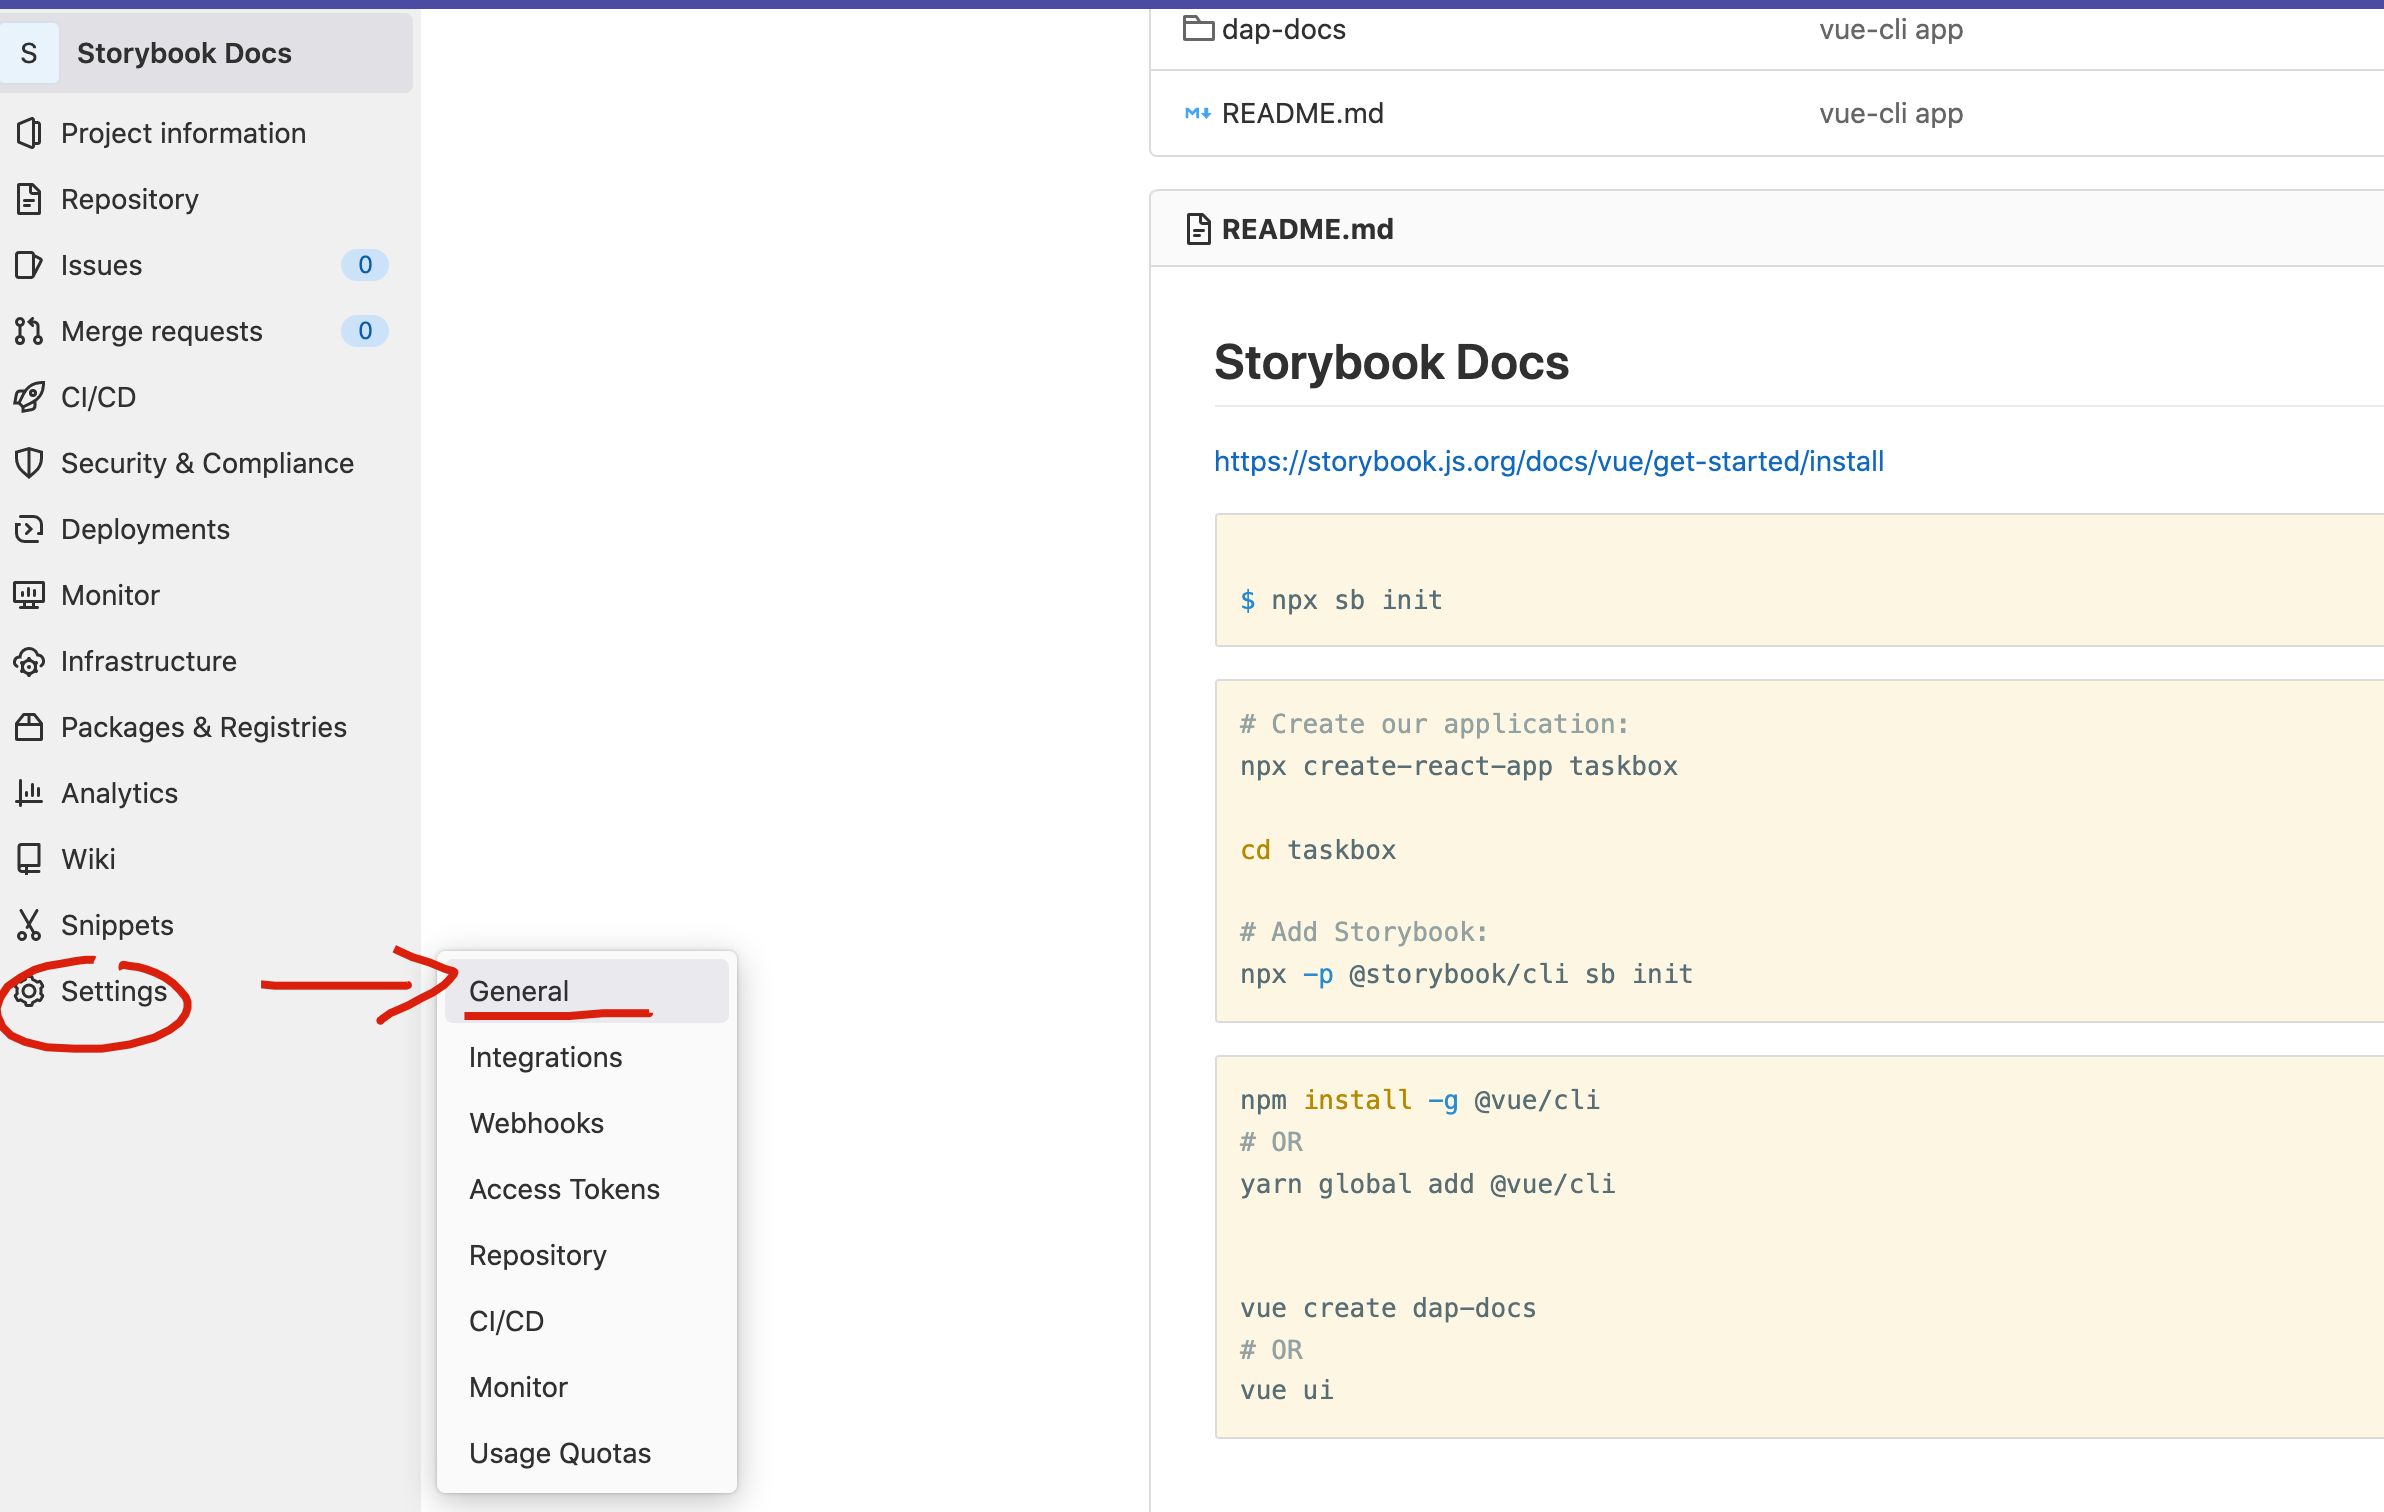The width and height of the screenshot is (2384, 1512).
Task: Select Usage Quotas in Settings flyout
Action: pos(586,1453)
